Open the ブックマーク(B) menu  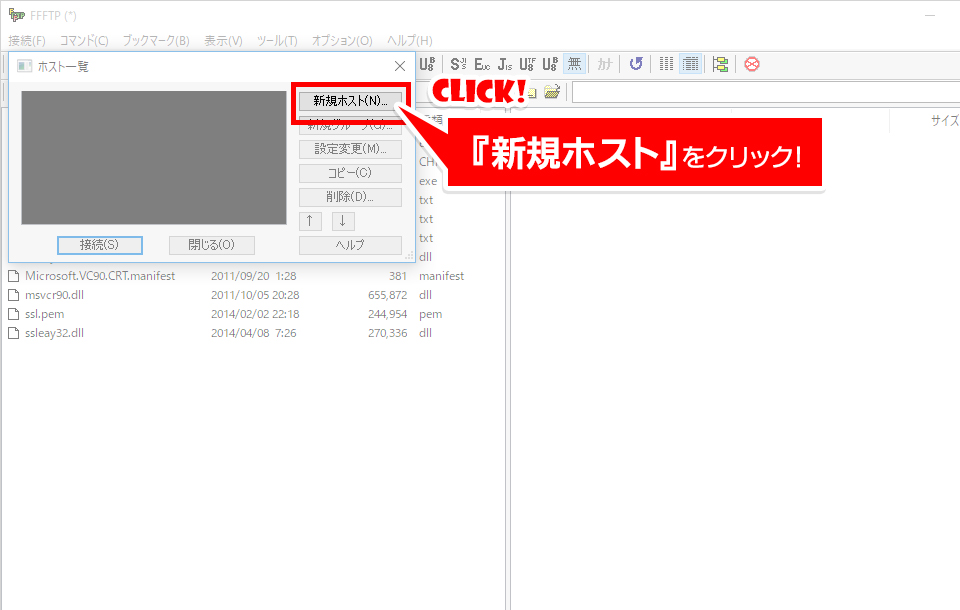[x=156, y=40]
